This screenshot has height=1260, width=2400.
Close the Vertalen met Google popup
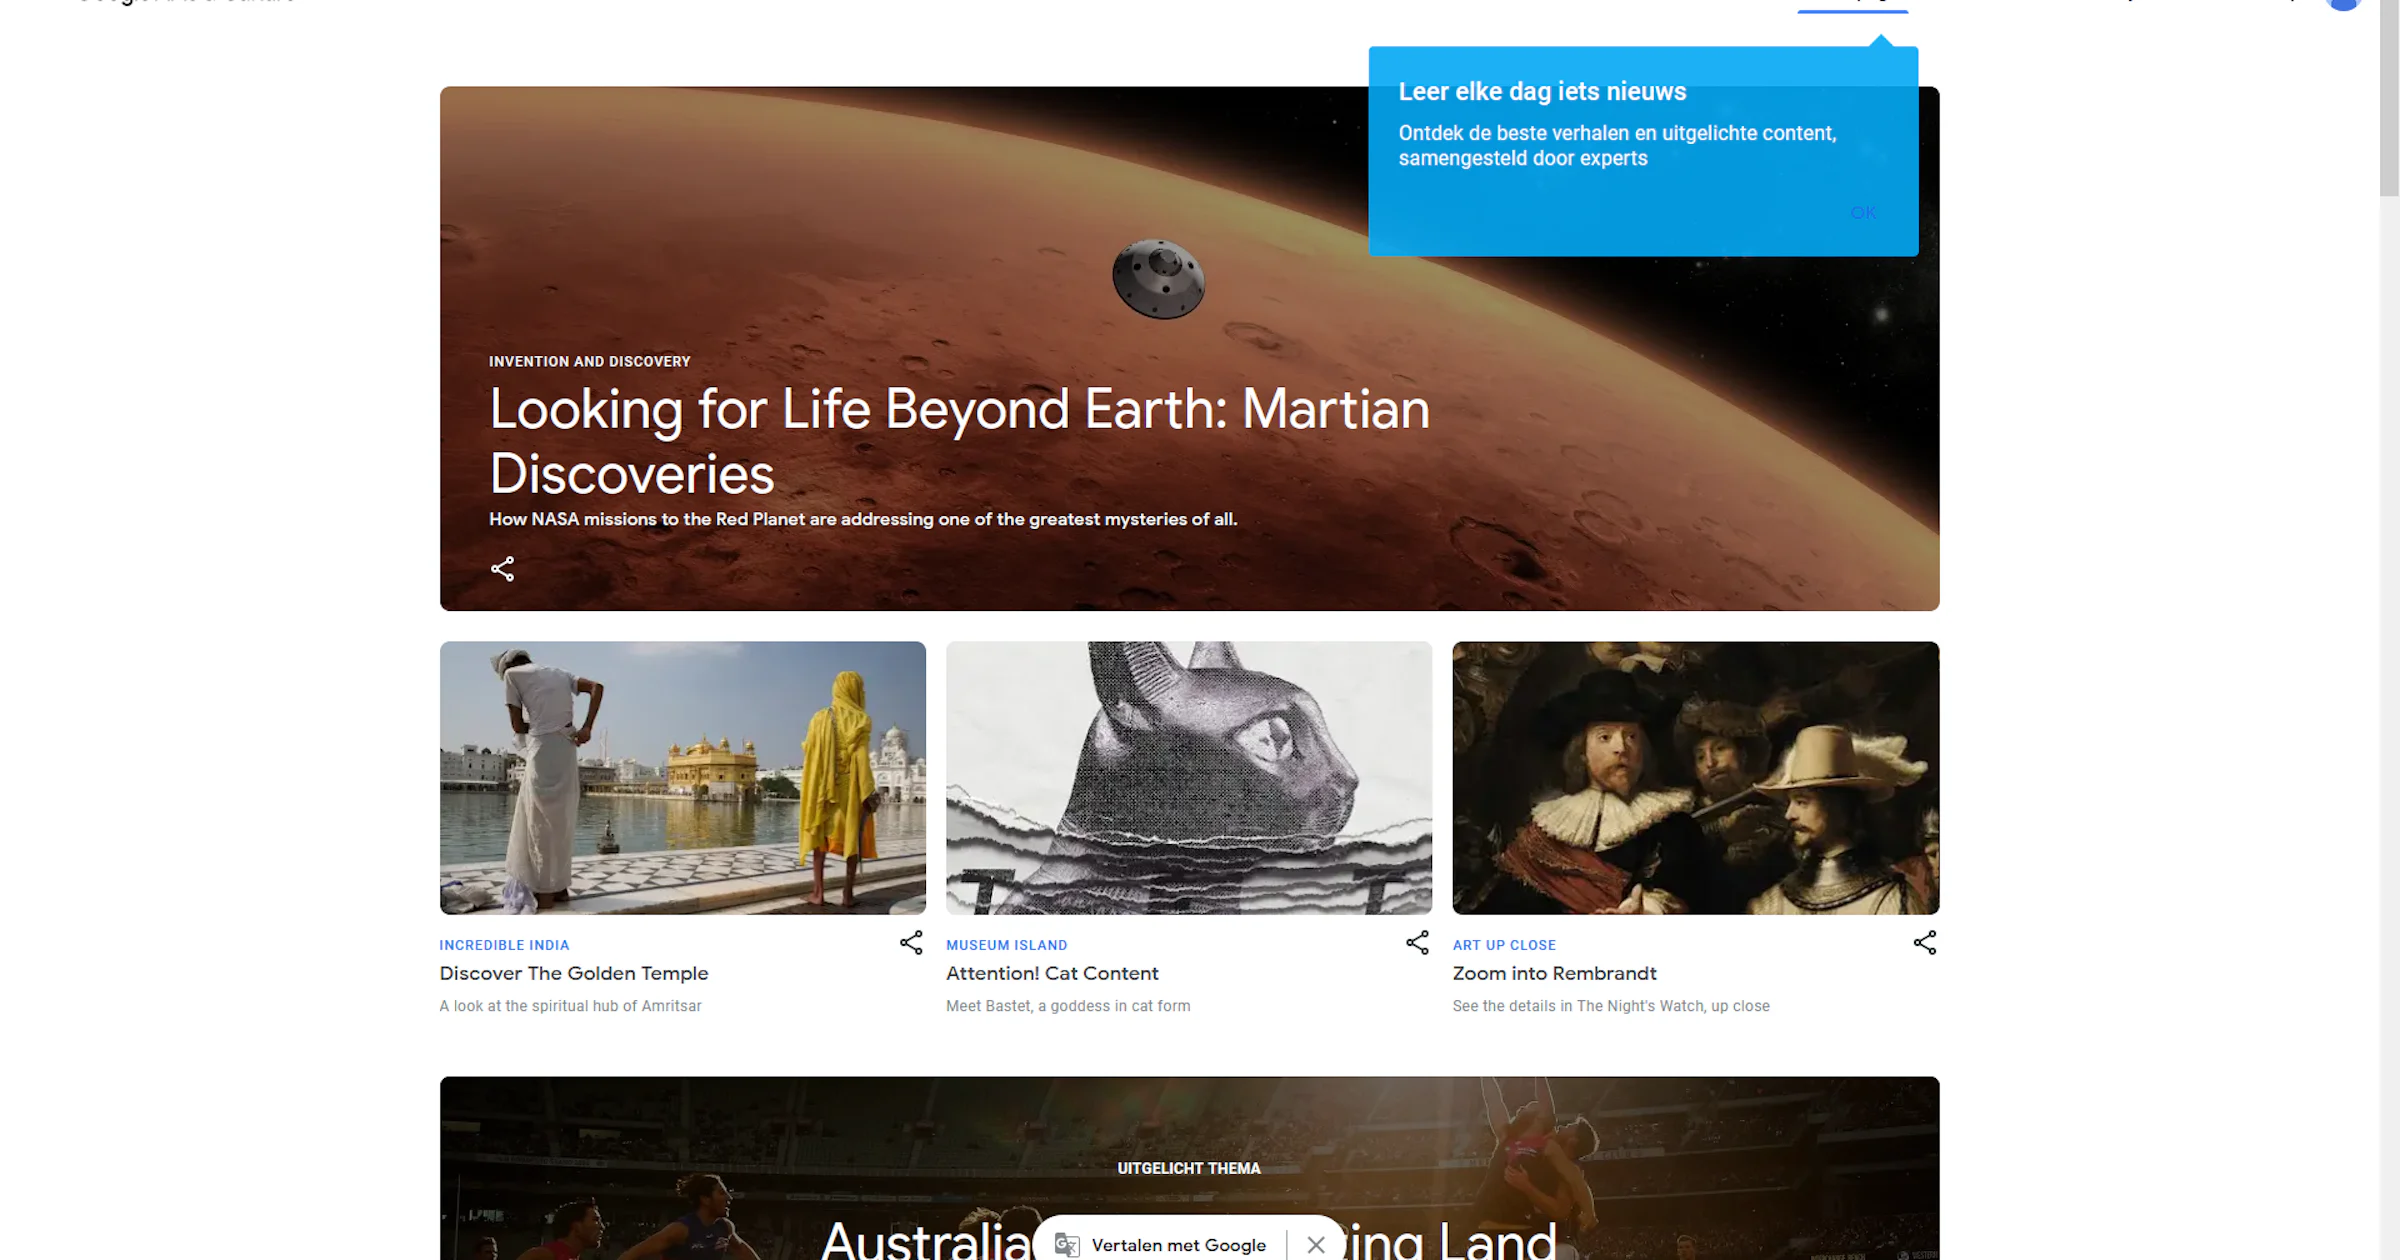pos(1315,1244)
